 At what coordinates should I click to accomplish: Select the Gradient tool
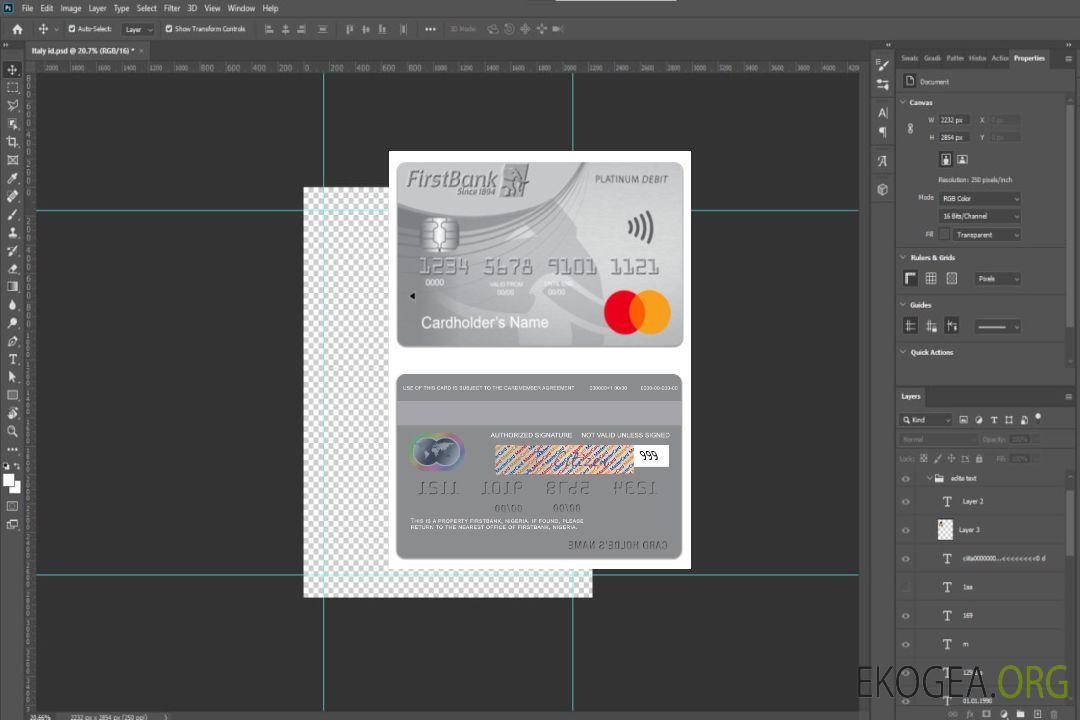coord(12,287)
